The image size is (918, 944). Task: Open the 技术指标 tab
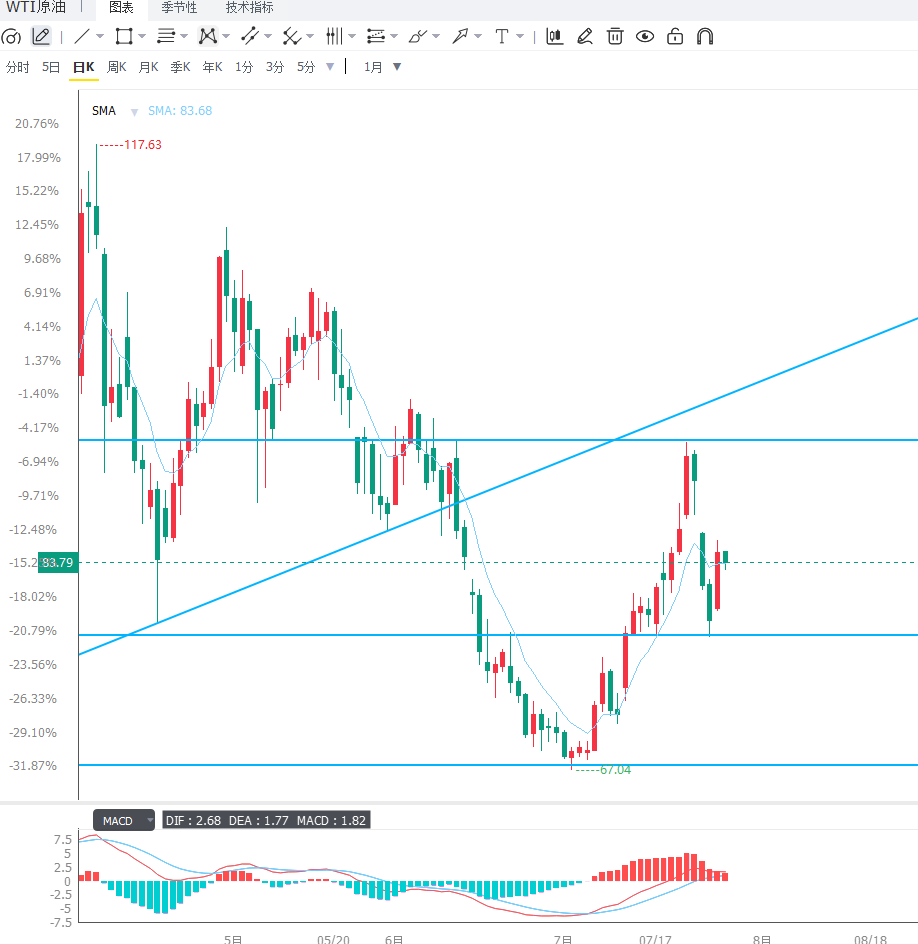(x=249, y=8)
